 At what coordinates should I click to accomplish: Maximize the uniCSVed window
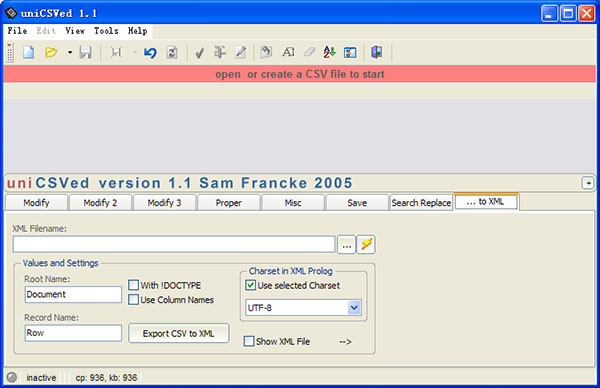tap(568, 13)
